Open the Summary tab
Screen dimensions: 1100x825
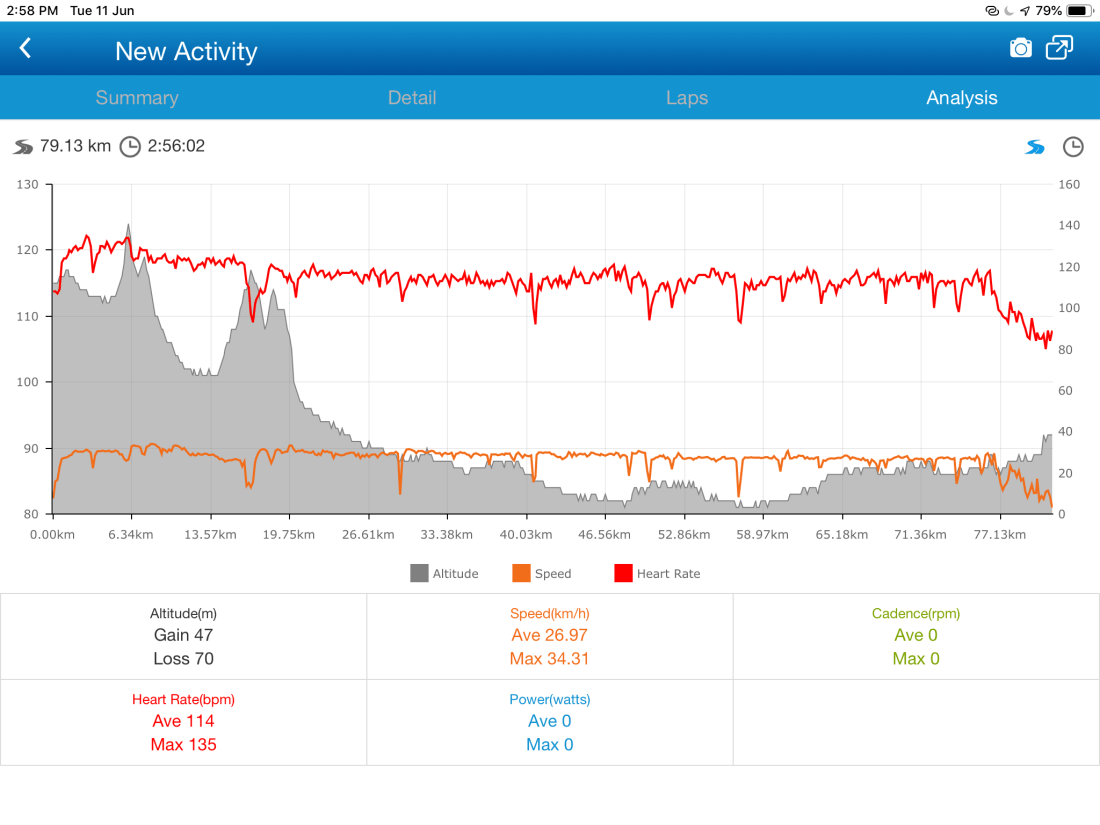coord(137,98)
